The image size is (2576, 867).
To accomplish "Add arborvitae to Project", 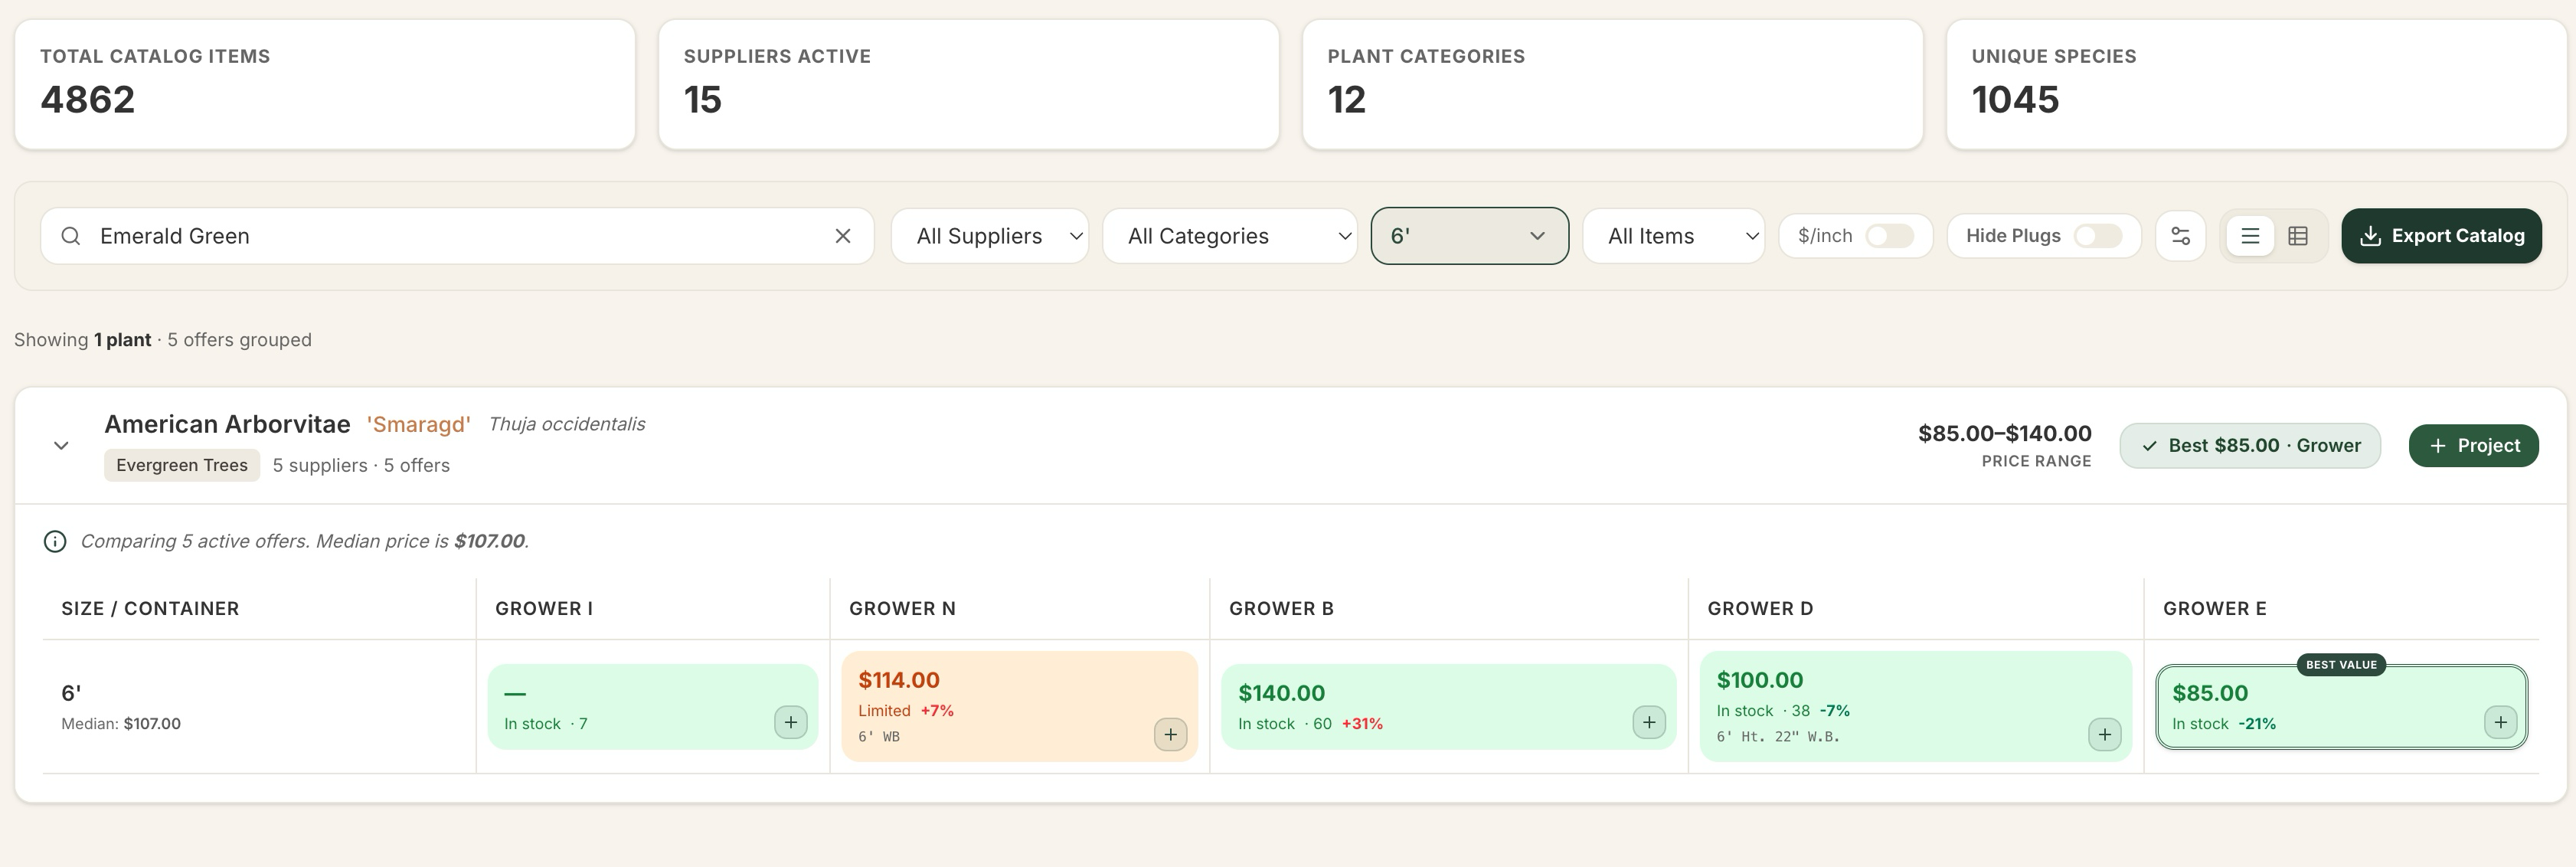I will (x=2473, y=445).
